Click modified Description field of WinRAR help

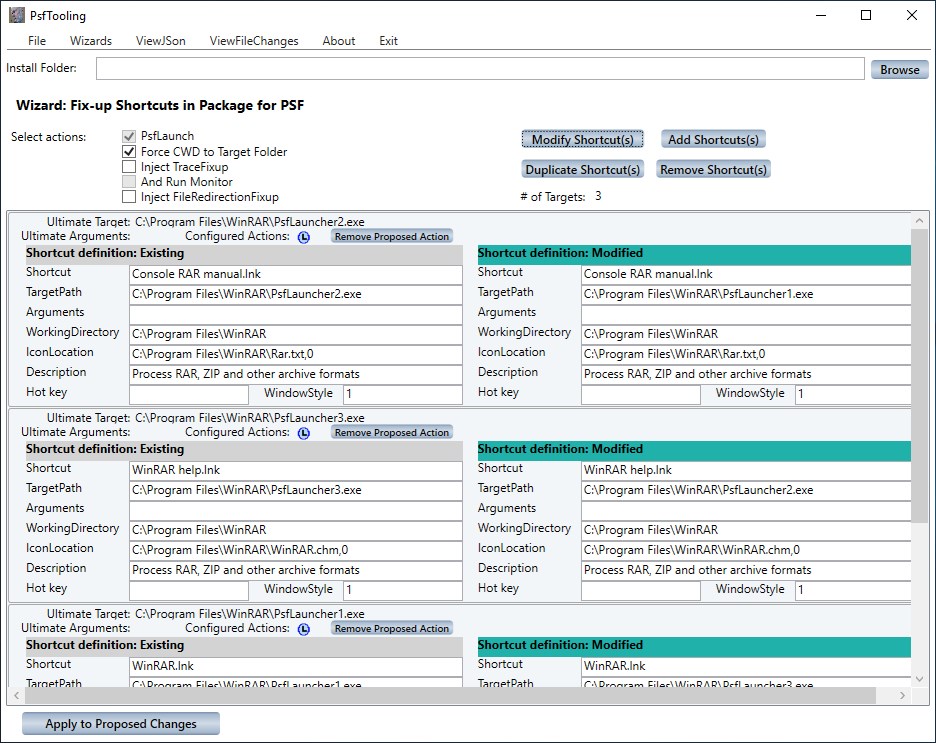tap(746, 570)
